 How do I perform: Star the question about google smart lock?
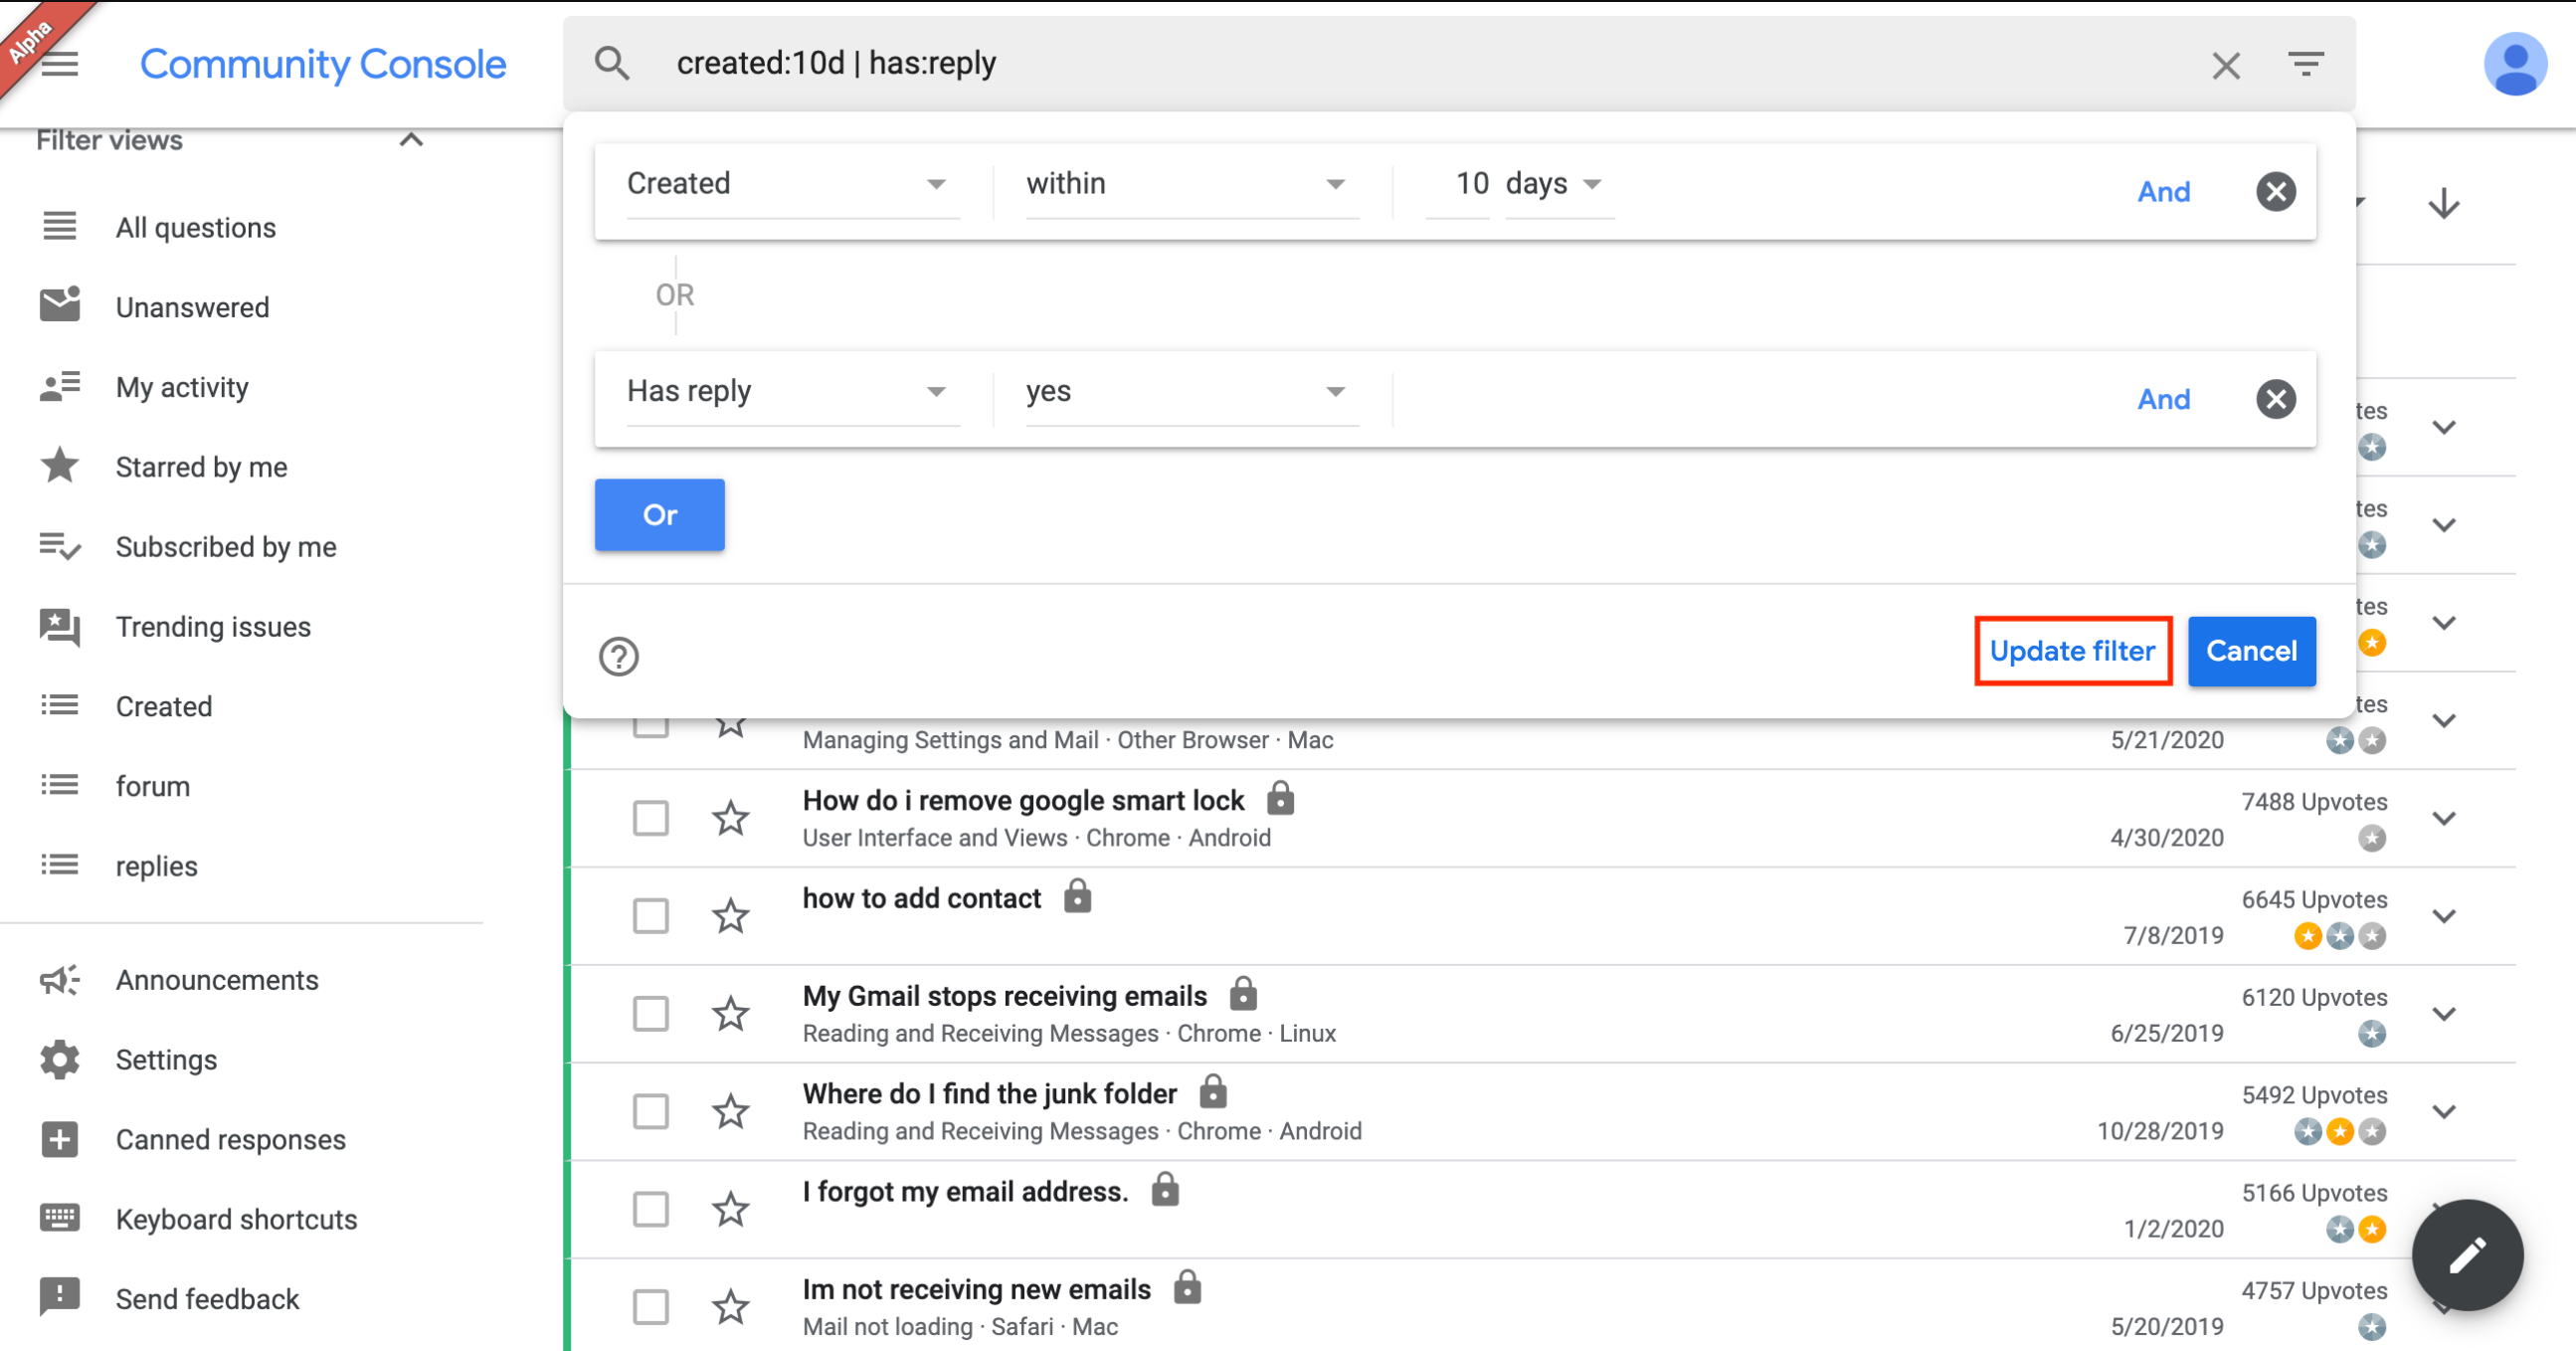[731, 817]
